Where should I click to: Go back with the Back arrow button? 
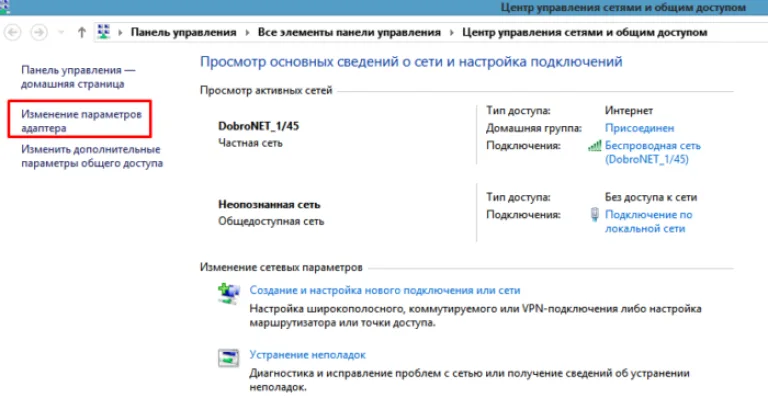[12, 32]
